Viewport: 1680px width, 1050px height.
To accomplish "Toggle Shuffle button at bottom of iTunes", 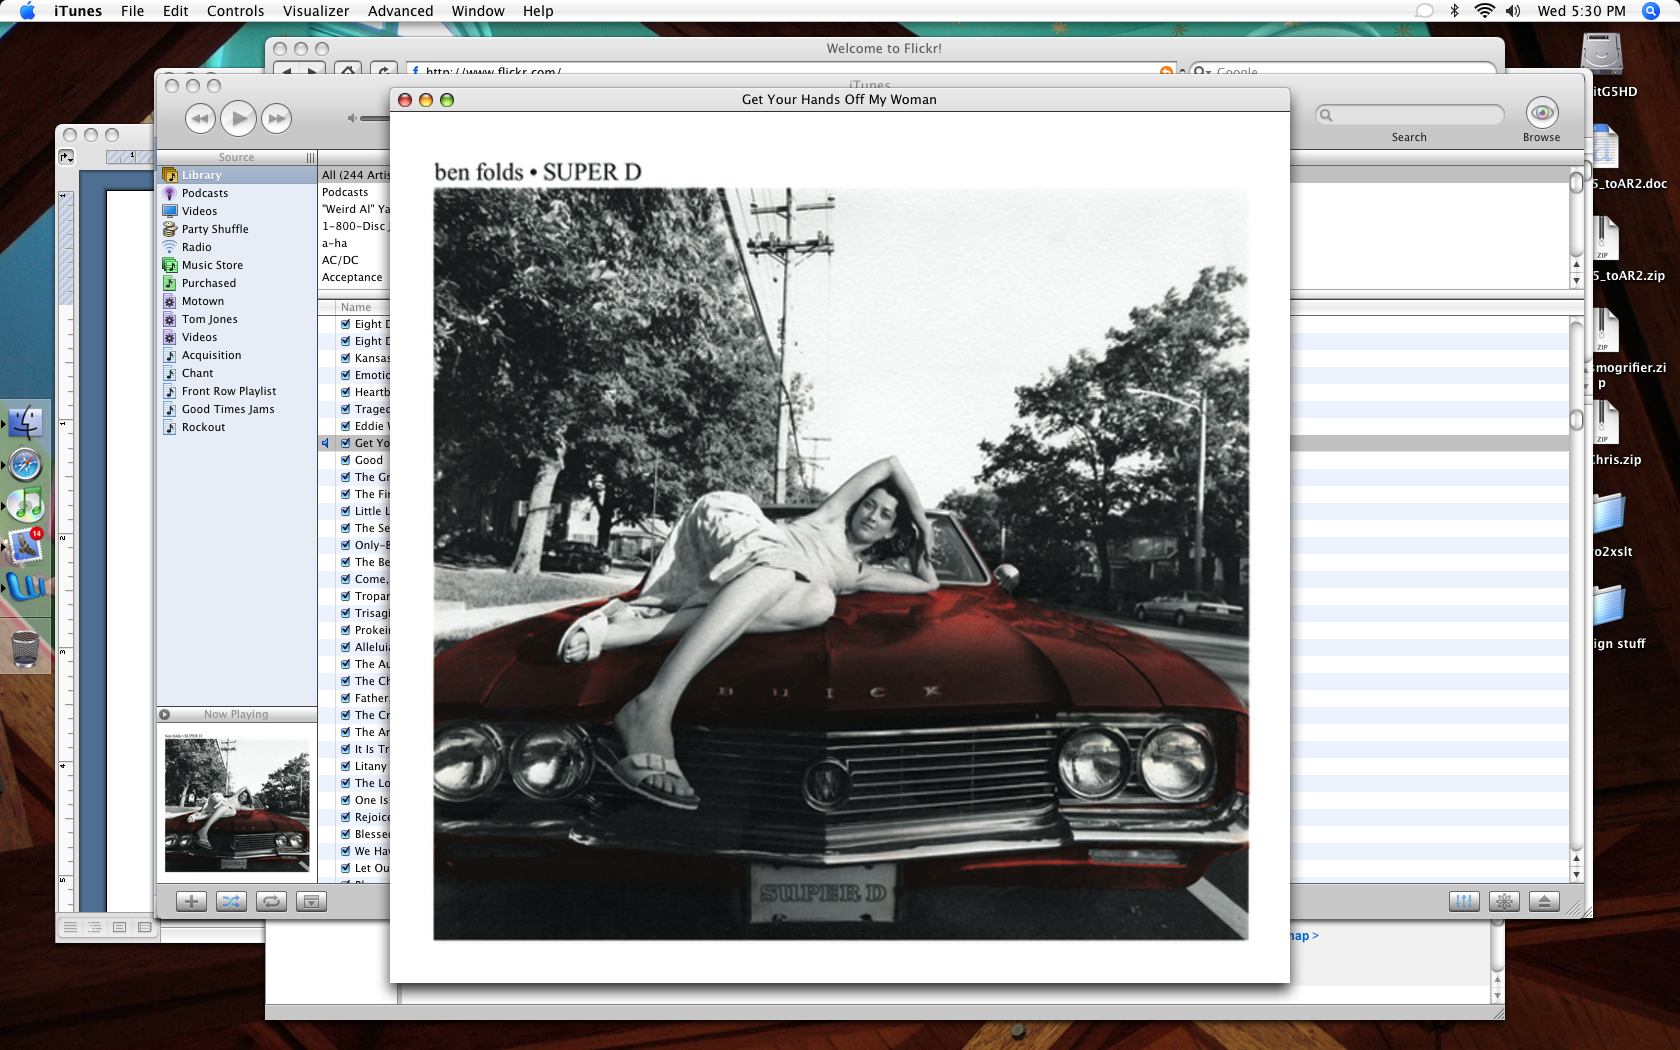I will point(231,901).
